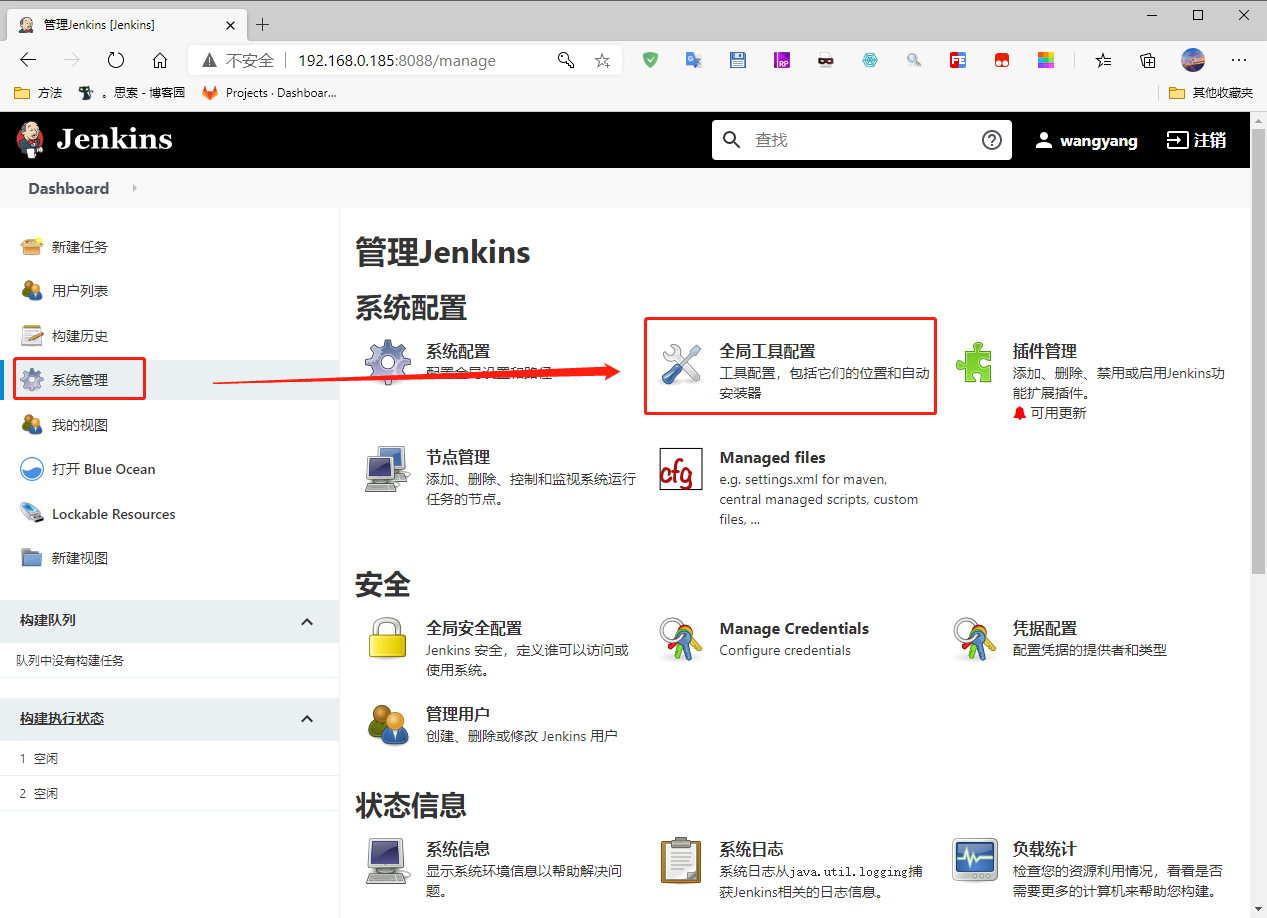1267x918 pixels.
Task: Click the 我的视图 sidebar icon
Action: (32, 425)
